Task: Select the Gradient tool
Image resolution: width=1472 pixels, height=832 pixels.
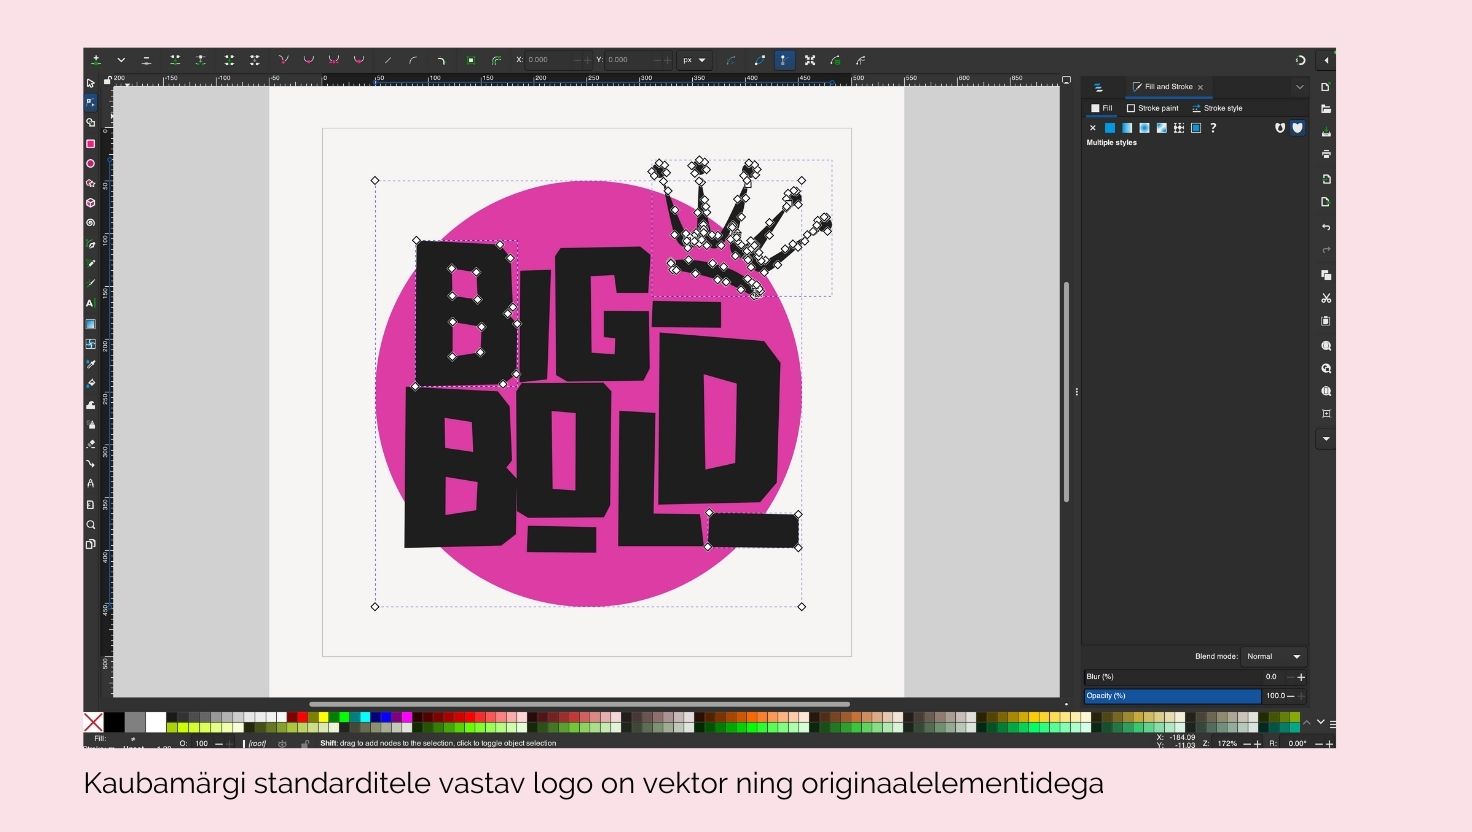Action: click(90, 324)
